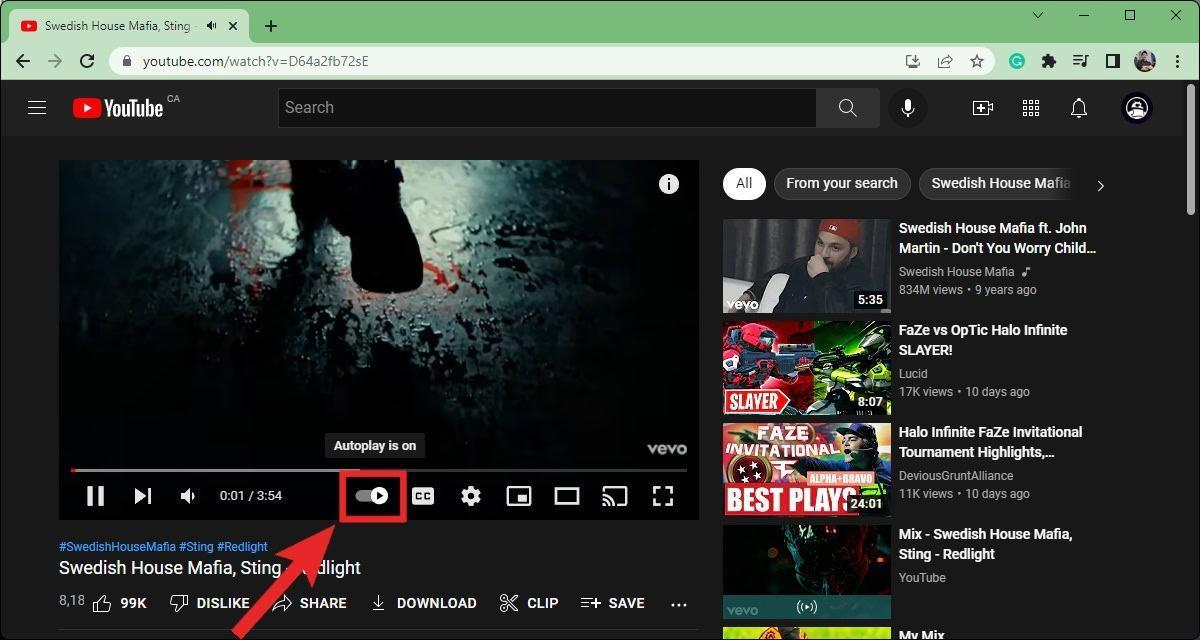The width and height of the screenshot is (1200, 640).
Task: Expand more actions via the three dots
Action: coord(679,604)
